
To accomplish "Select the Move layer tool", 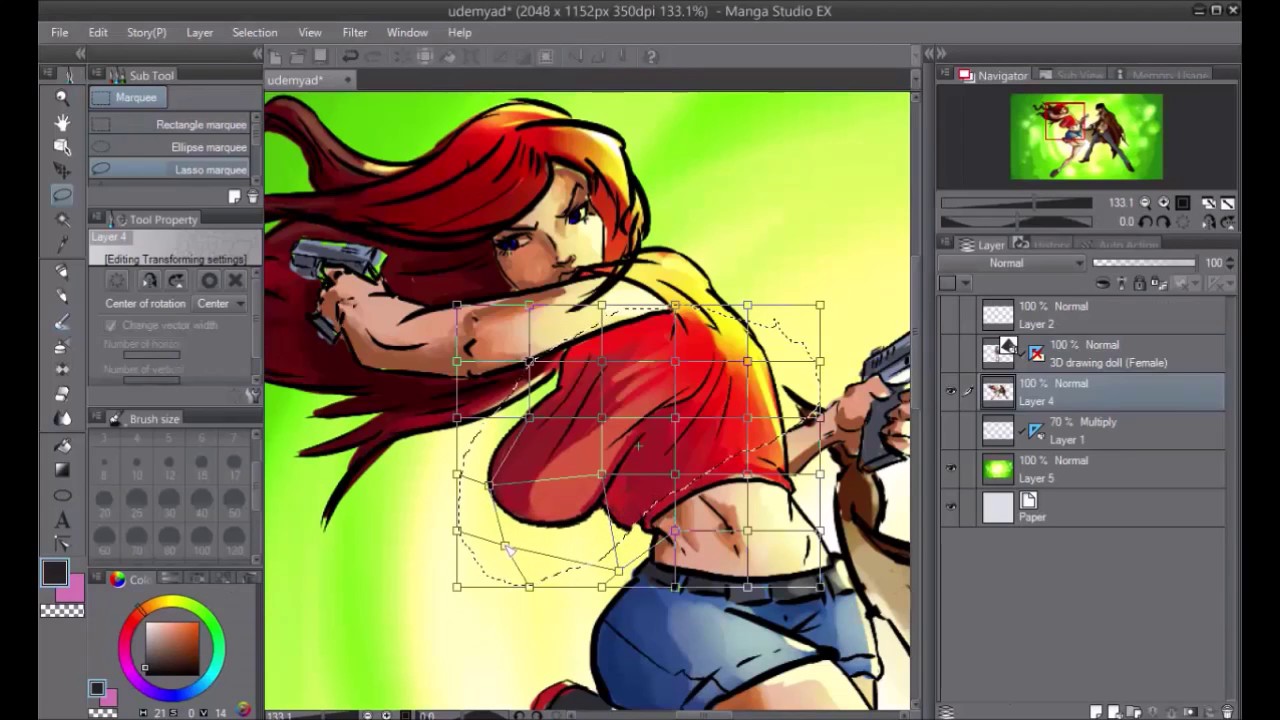I will pos(62,171).
